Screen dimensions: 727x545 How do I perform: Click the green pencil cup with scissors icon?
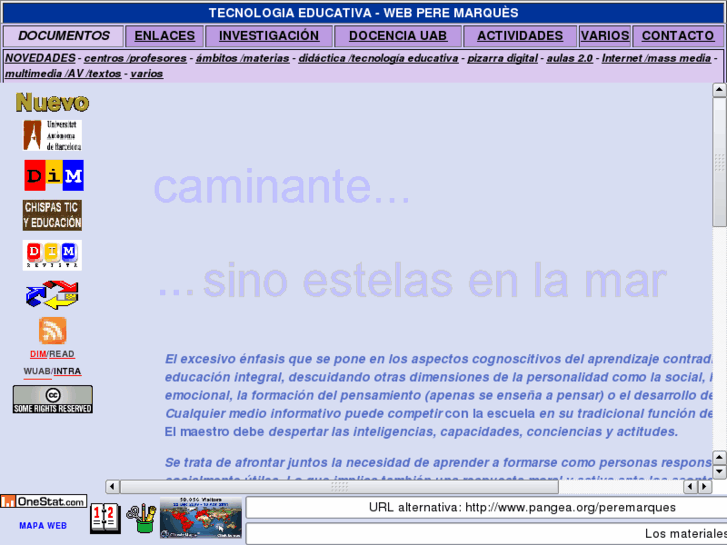(141, 518)
